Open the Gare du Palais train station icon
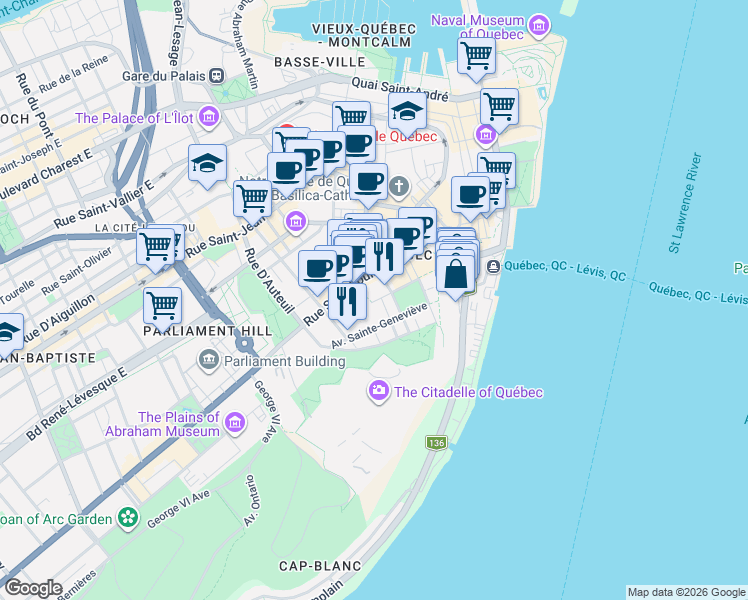Image resolution: width=748 pixels, height=600 pixels. tap(218, 76)
